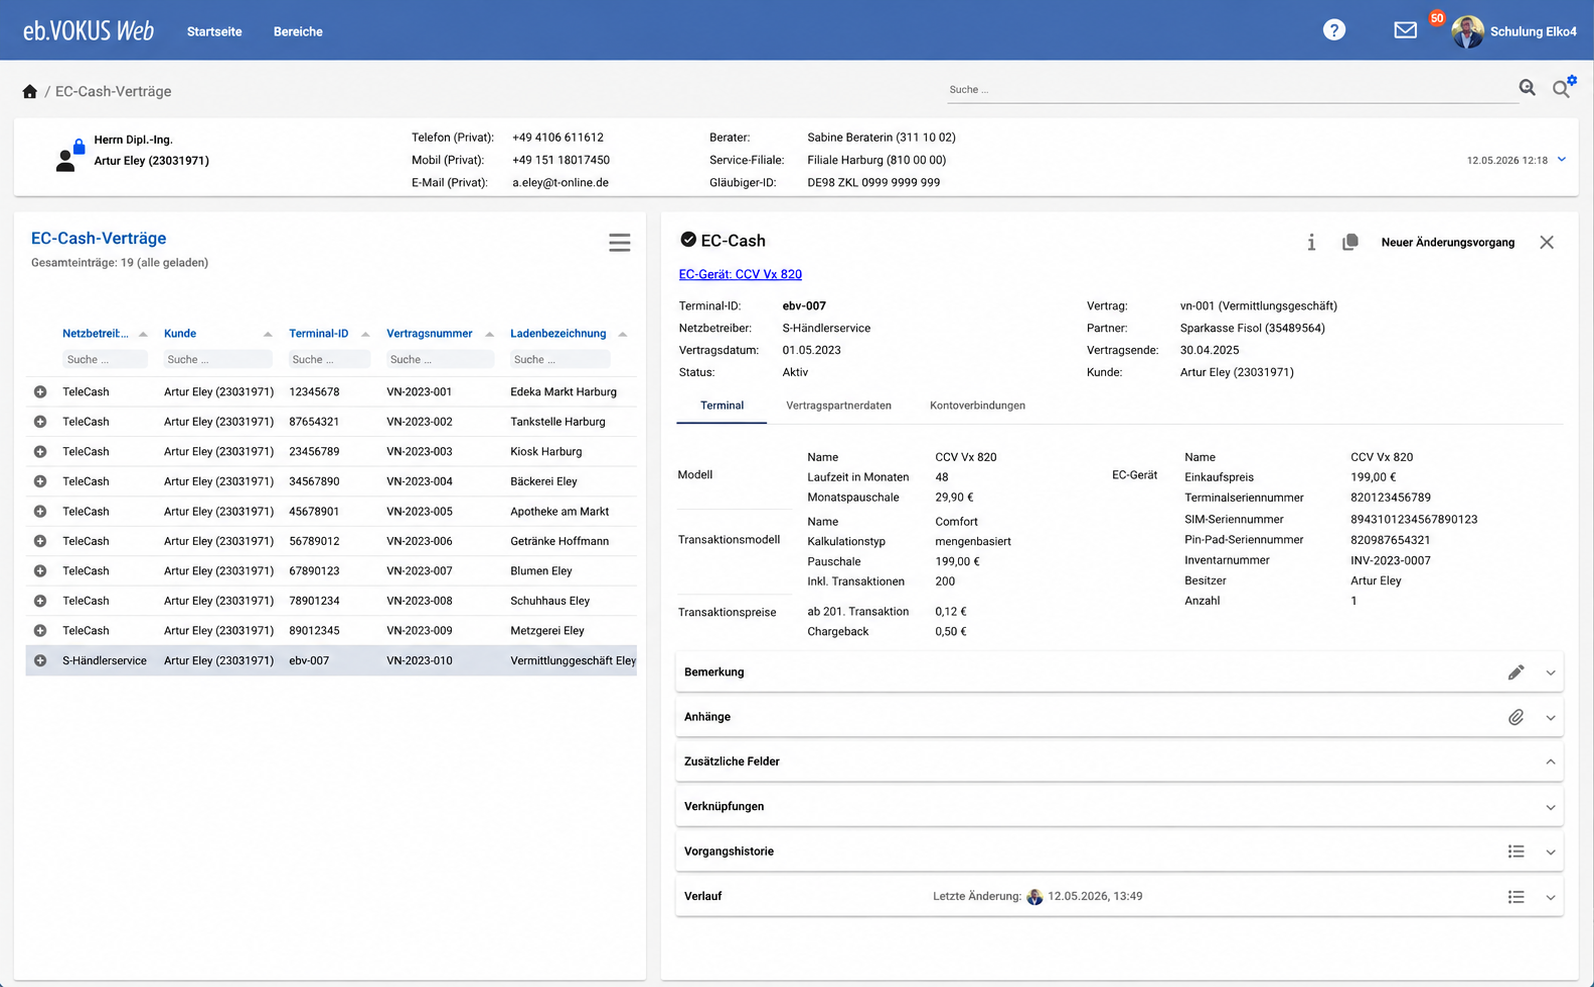Open the mail inbox icon

(1405, 30)
